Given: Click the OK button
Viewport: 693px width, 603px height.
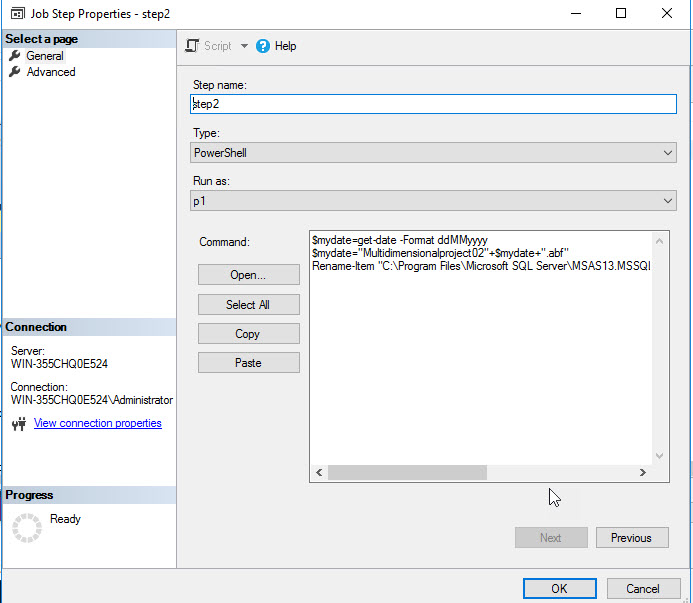Looking at the screenshot, I should 560,588.
